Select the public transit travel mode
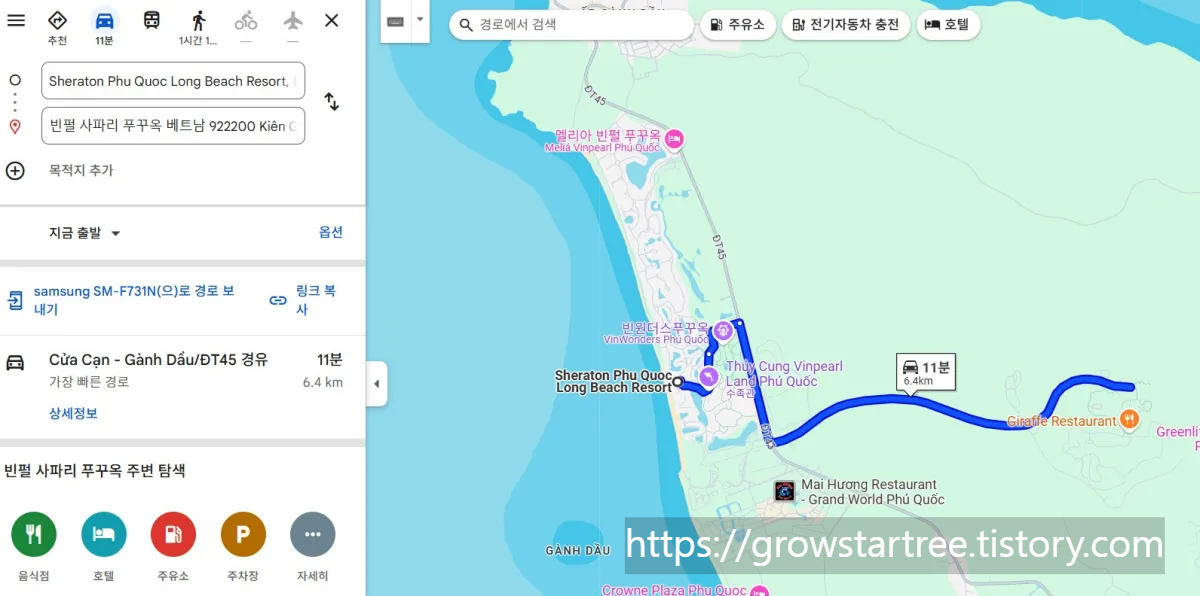The width and height of the screenshot is (1200, 596). 151,20
